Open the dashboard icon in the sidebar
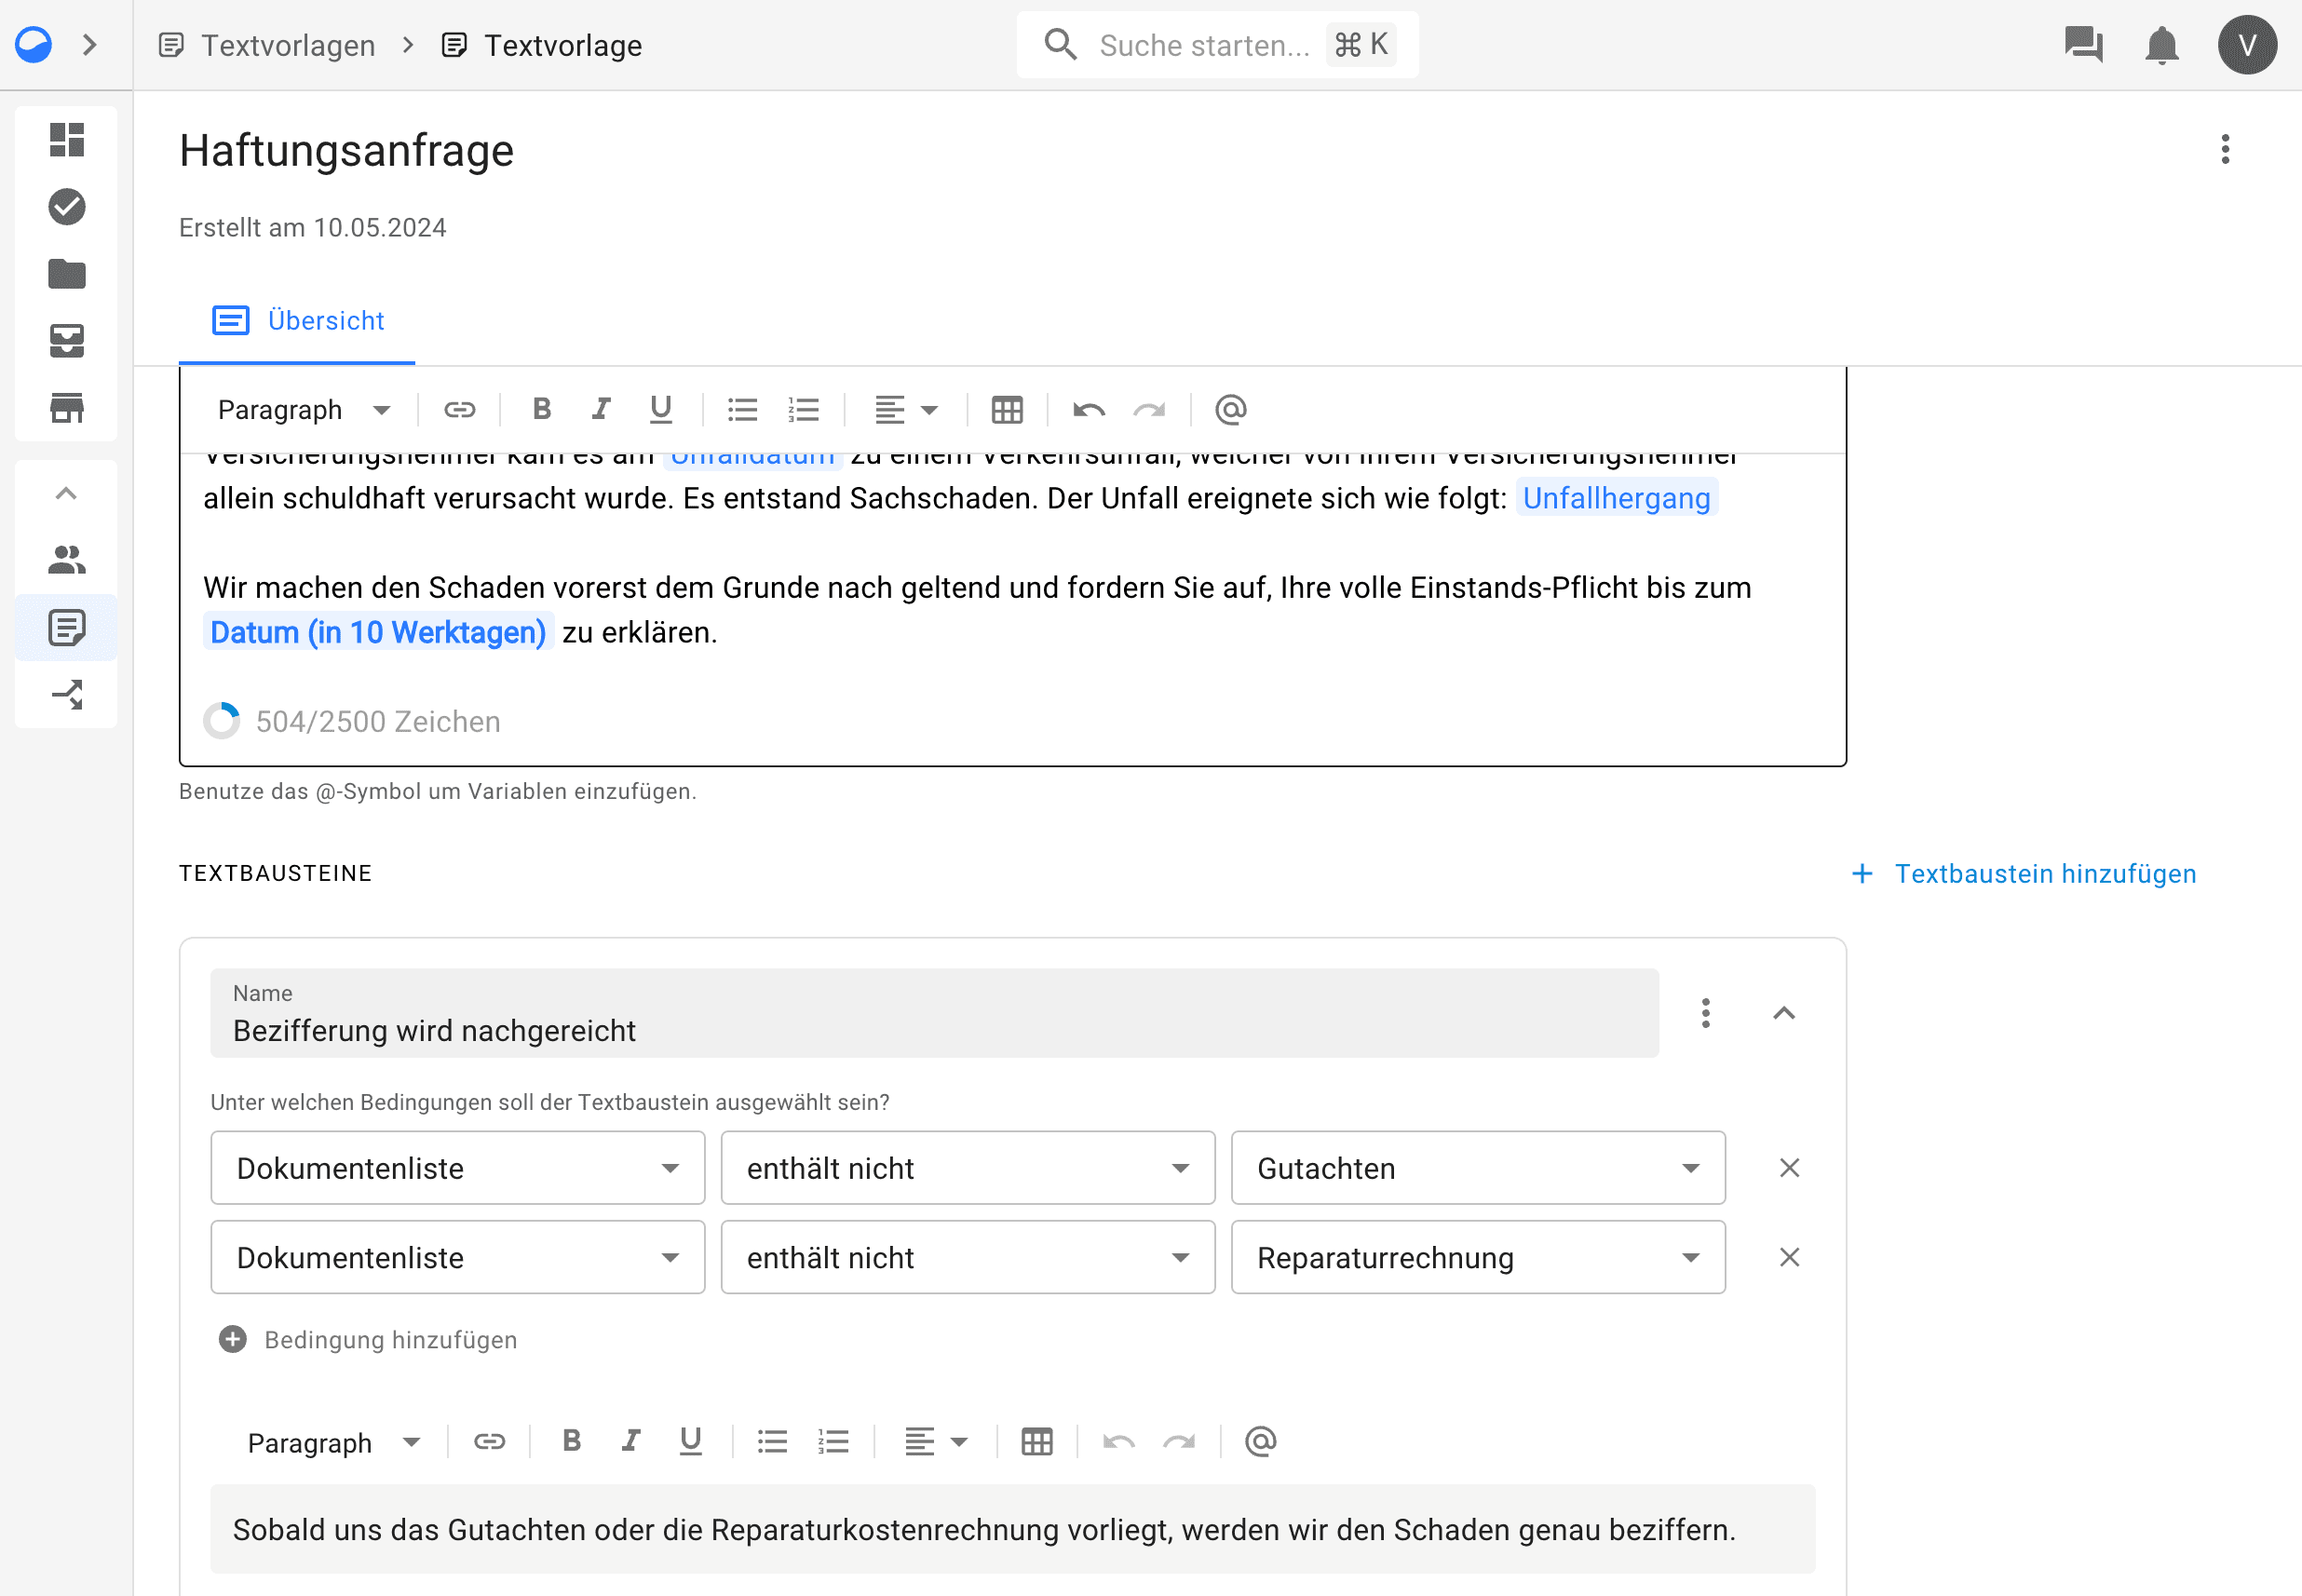This screenshot has height=1596, width=2302. pos(67,140)
